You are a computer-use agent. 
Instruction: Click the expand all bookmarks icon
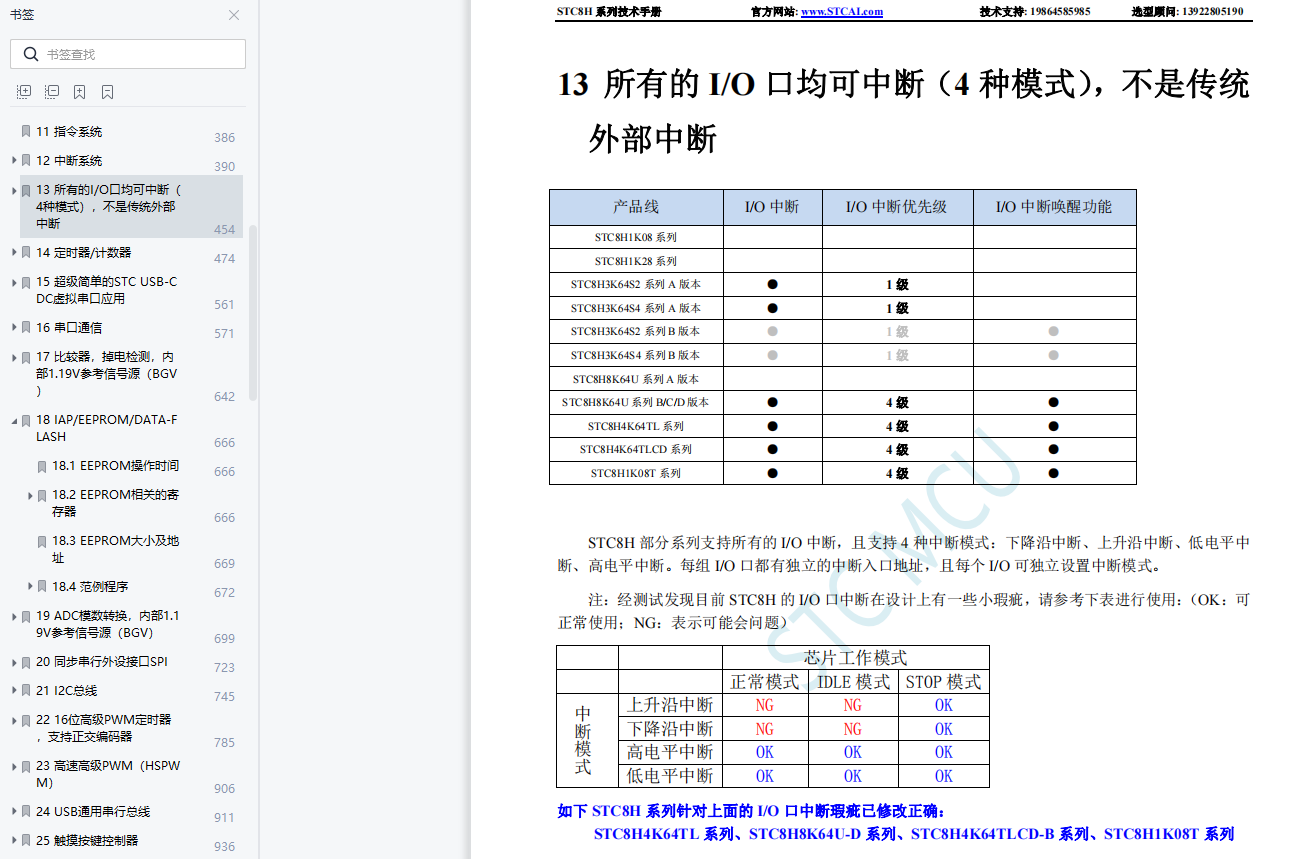(x=24, y=92)
